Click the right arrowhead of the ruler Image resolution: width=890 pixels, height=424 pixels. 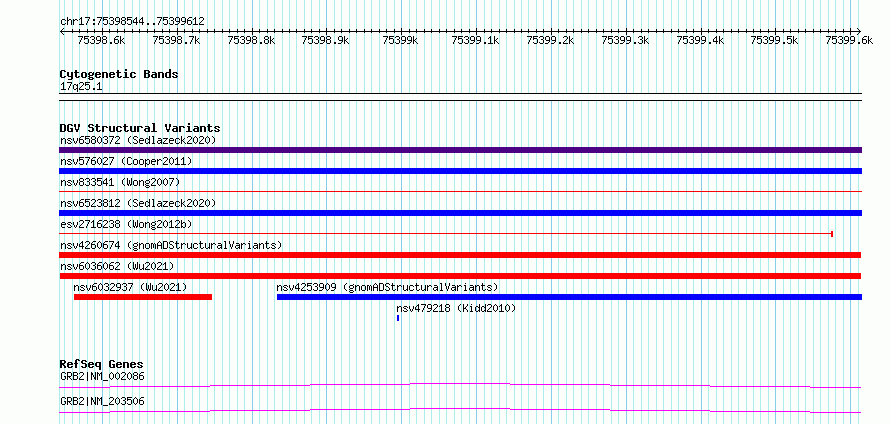tap(858, 31)
